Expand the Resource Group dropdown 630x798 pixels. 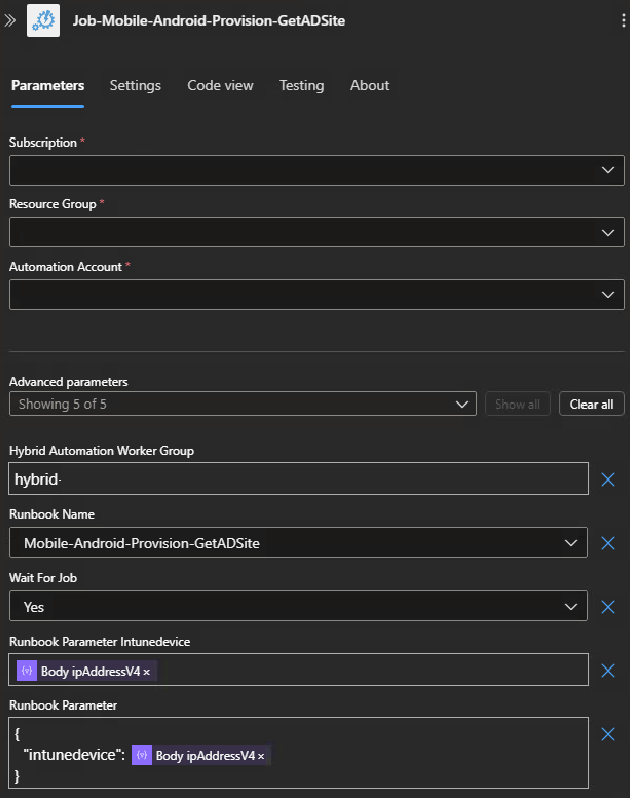pyautogui.click(x=316, y=232)
